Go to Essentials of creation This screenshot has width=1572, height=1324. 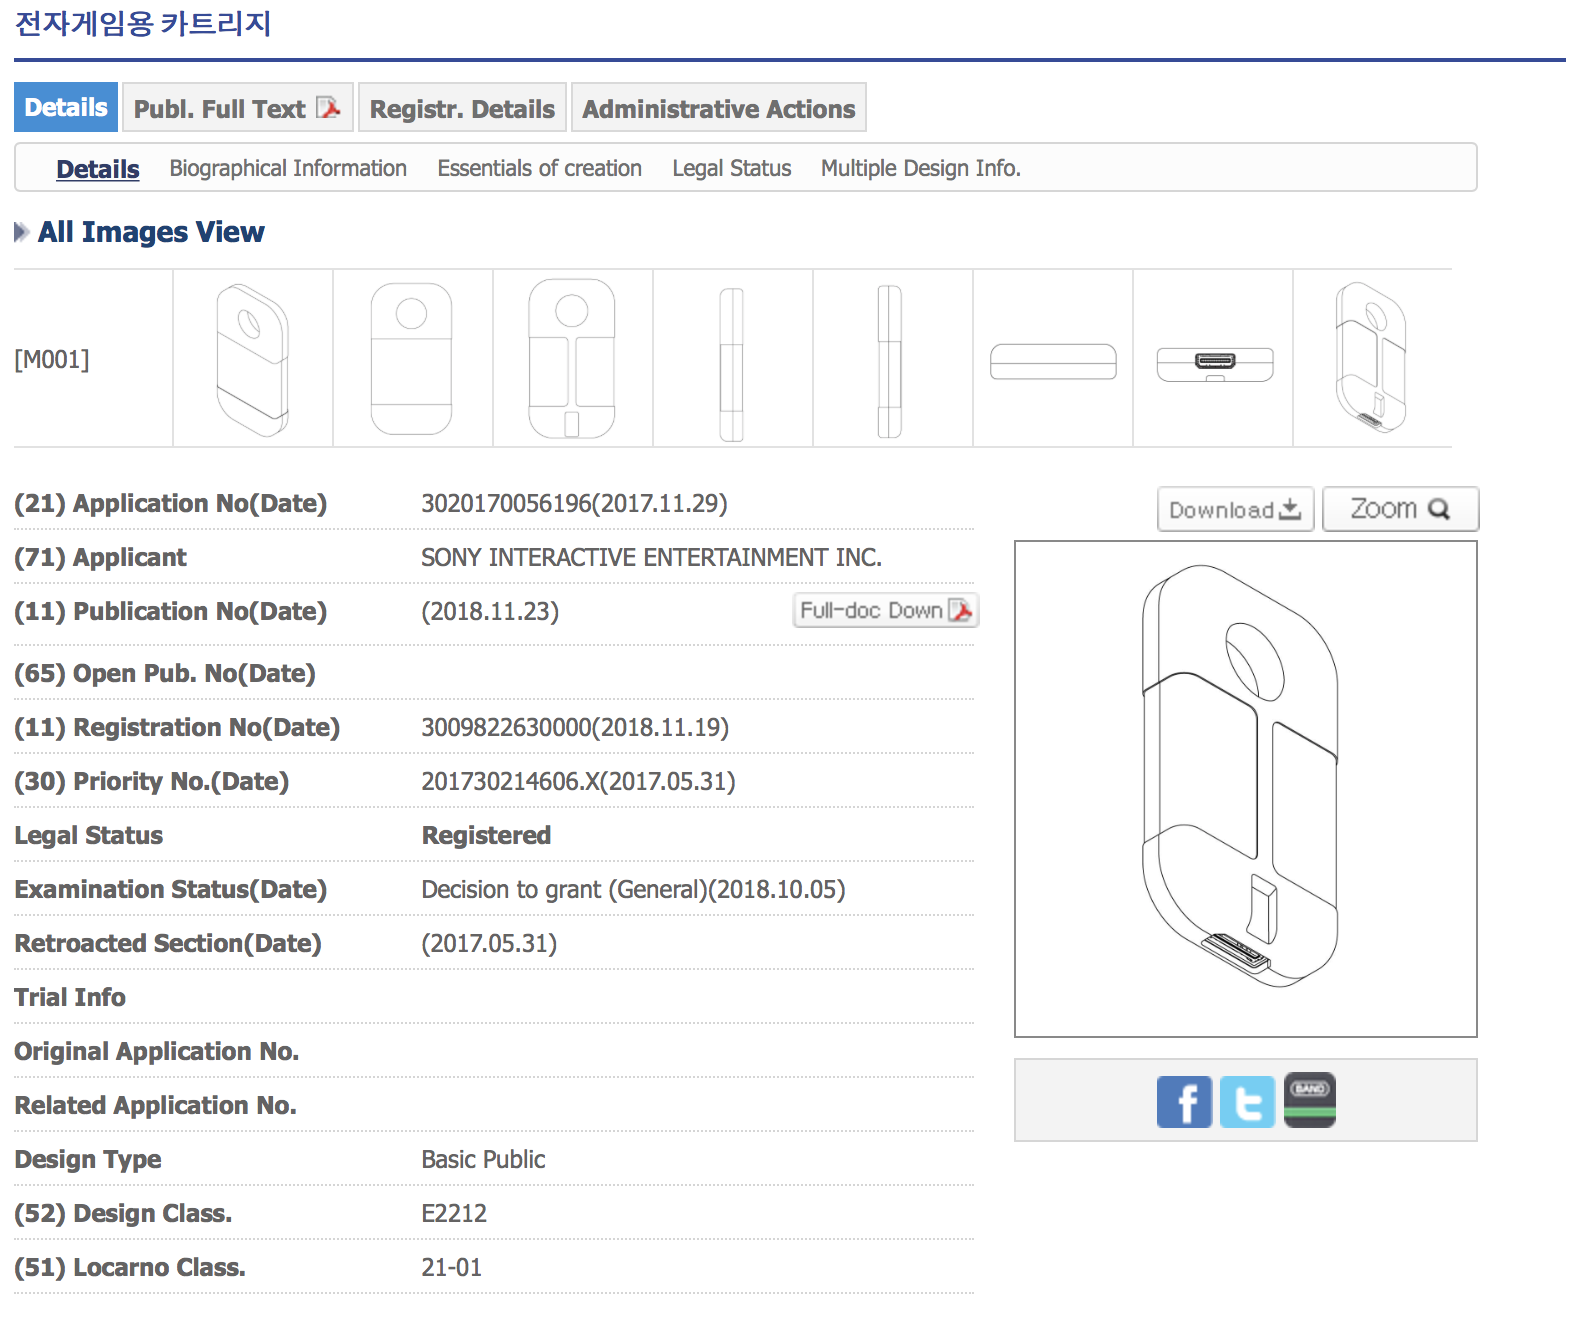(x=539, y=168)
